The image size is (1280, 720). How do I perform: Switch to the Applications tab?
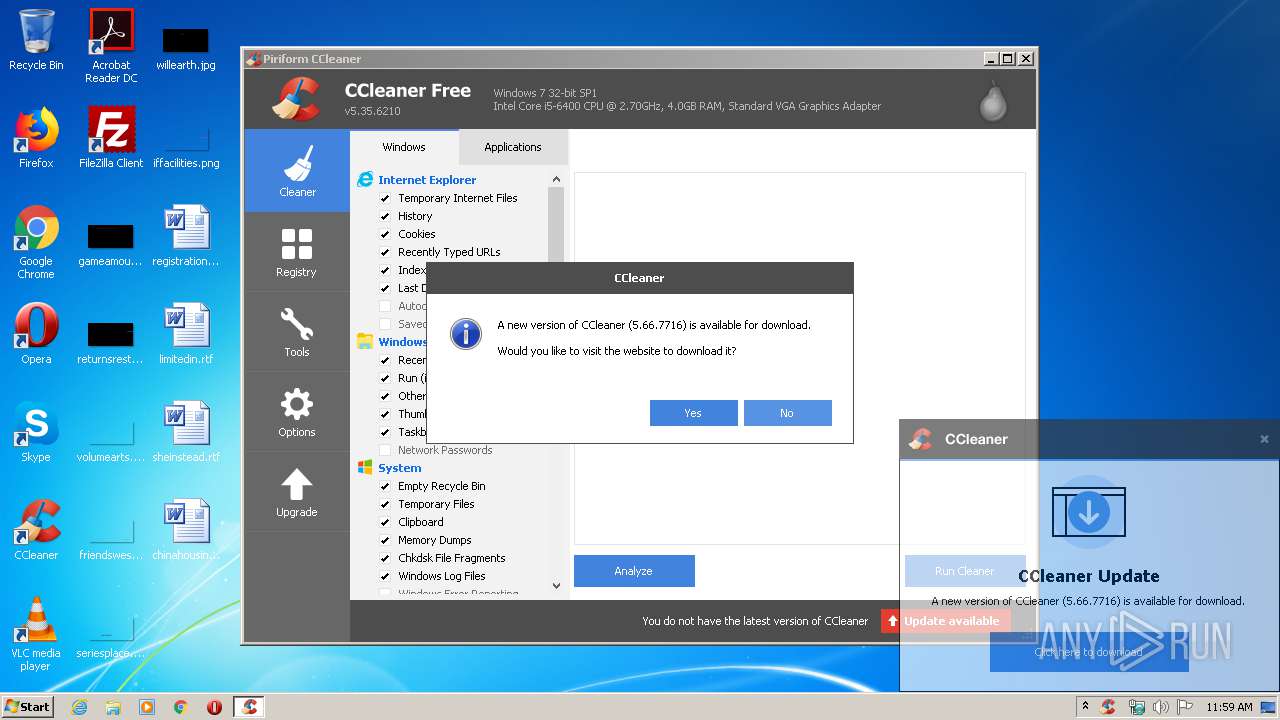click(513, 147)
